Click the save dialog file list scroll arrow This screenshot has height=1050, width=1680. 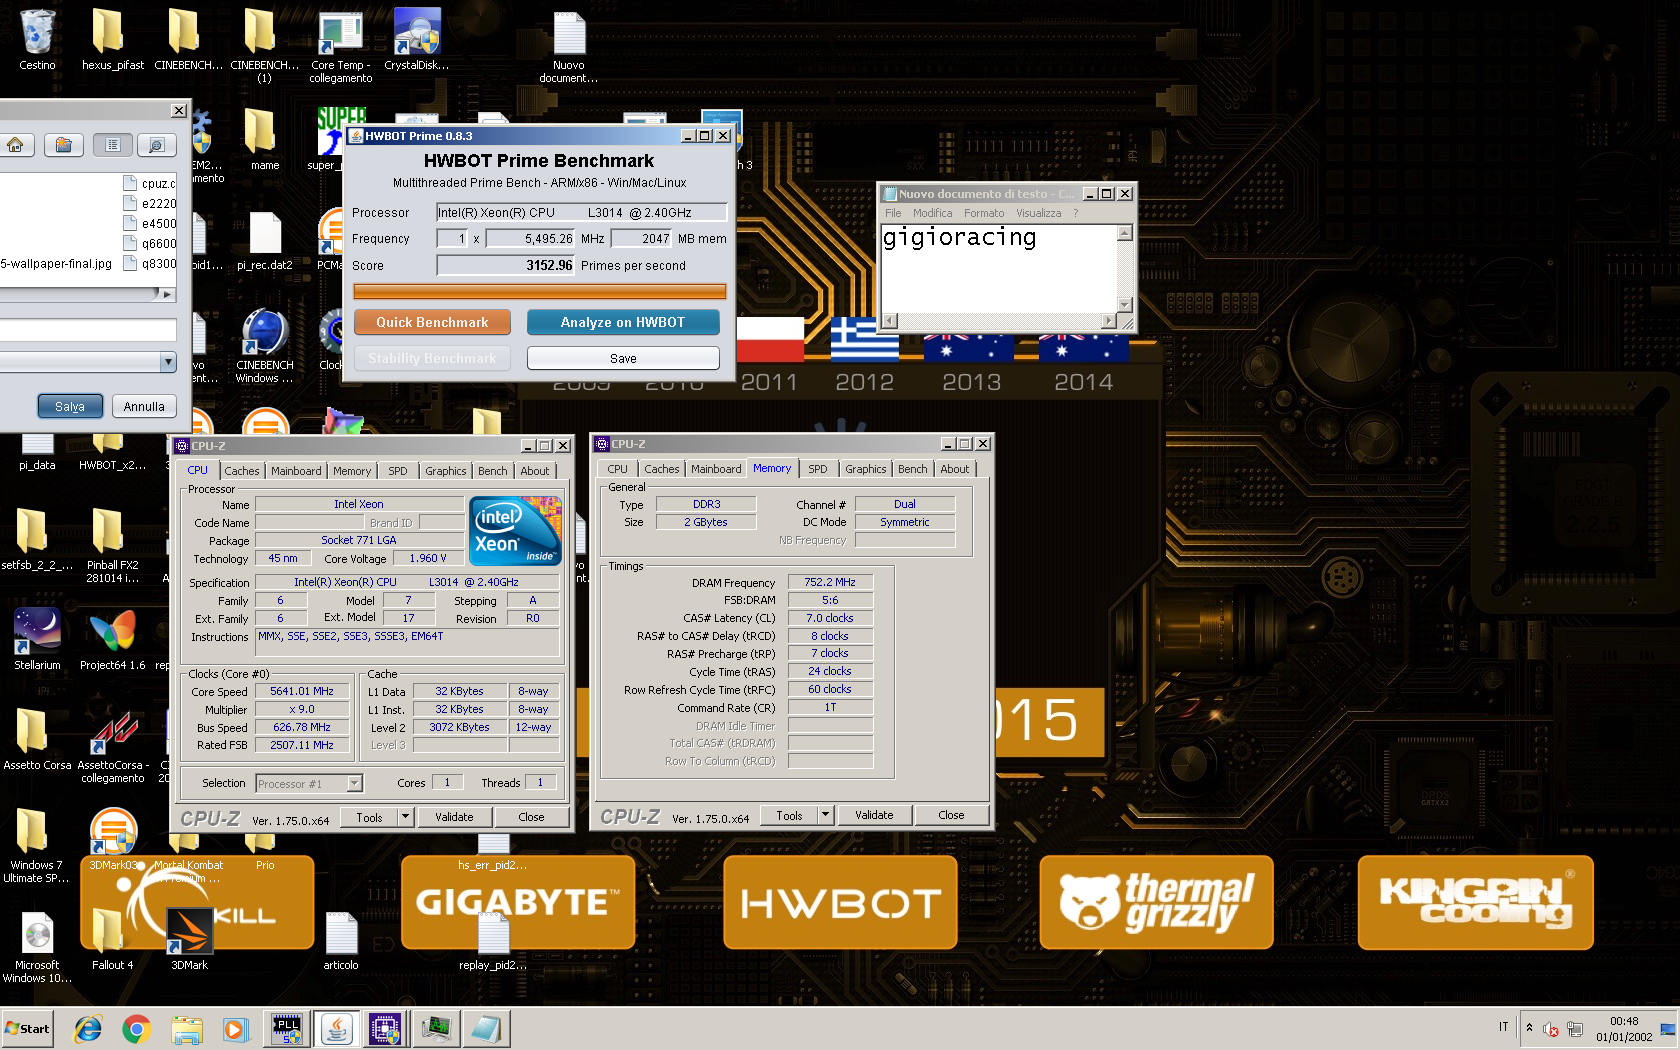[166, 293]
